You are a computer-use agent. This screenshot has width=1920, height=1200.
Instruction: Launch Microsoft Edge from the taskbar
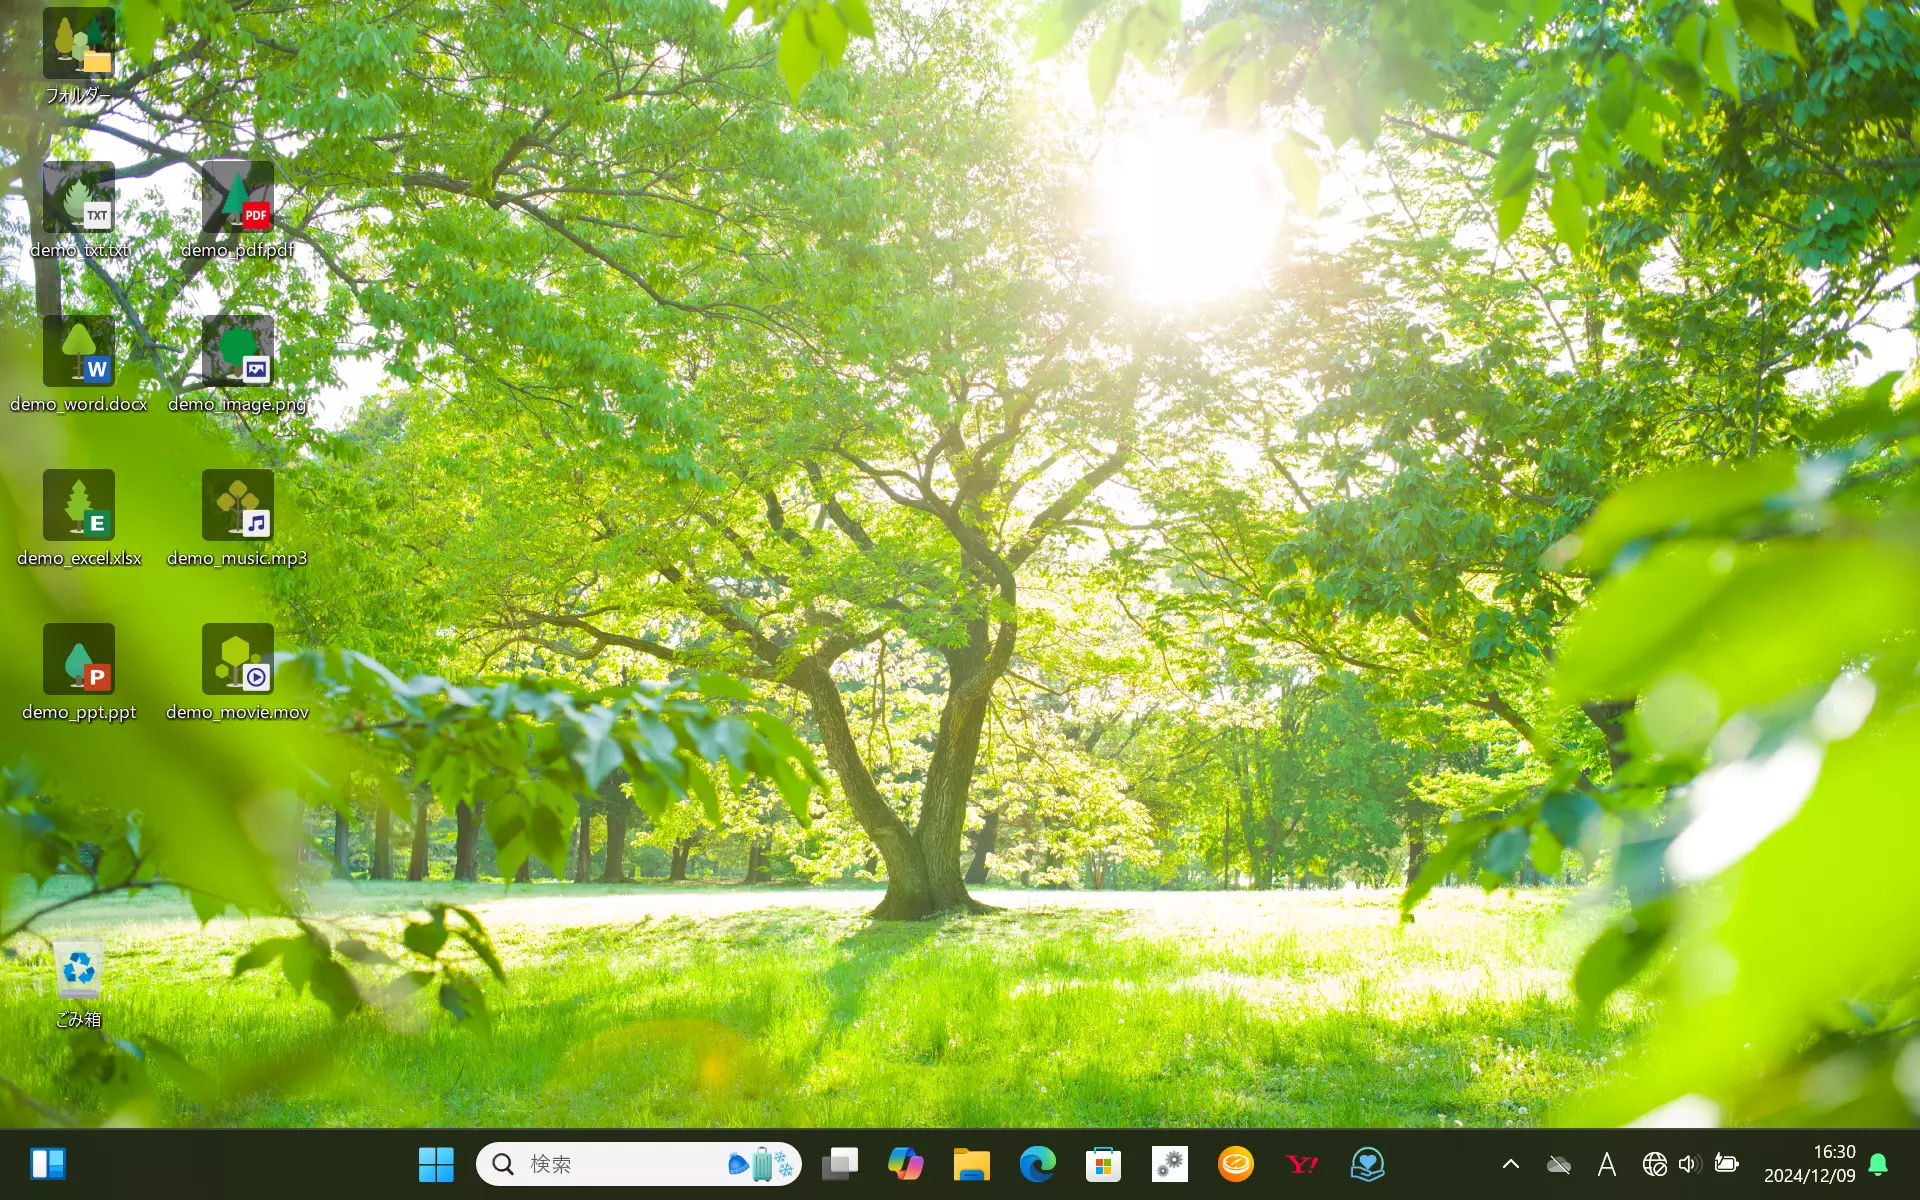pyautogui.click(x=1037, y=1164)
